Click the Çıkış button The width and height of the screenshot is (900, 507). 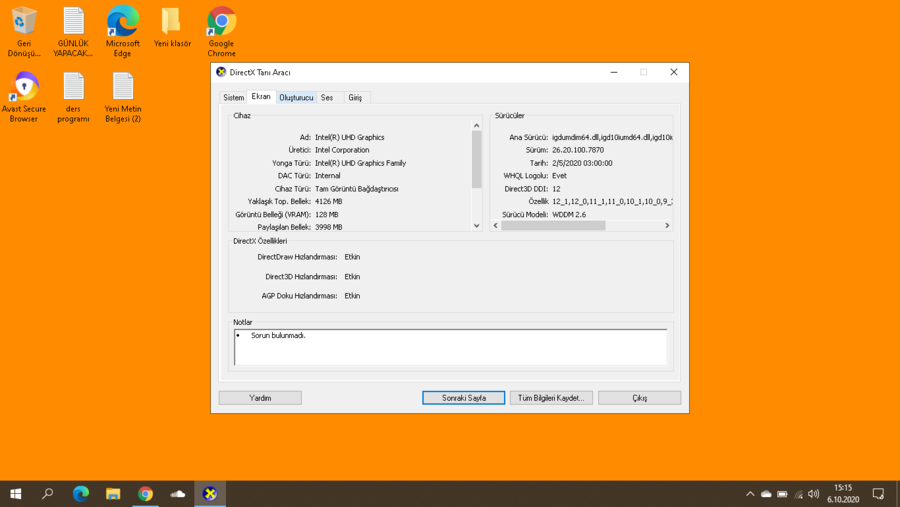[639, 398]
